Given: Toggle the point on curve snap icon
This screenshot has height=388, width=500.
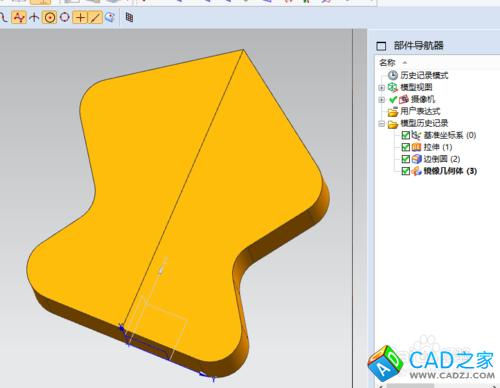Looking at the screenshot, I should [x=95, y=17].
